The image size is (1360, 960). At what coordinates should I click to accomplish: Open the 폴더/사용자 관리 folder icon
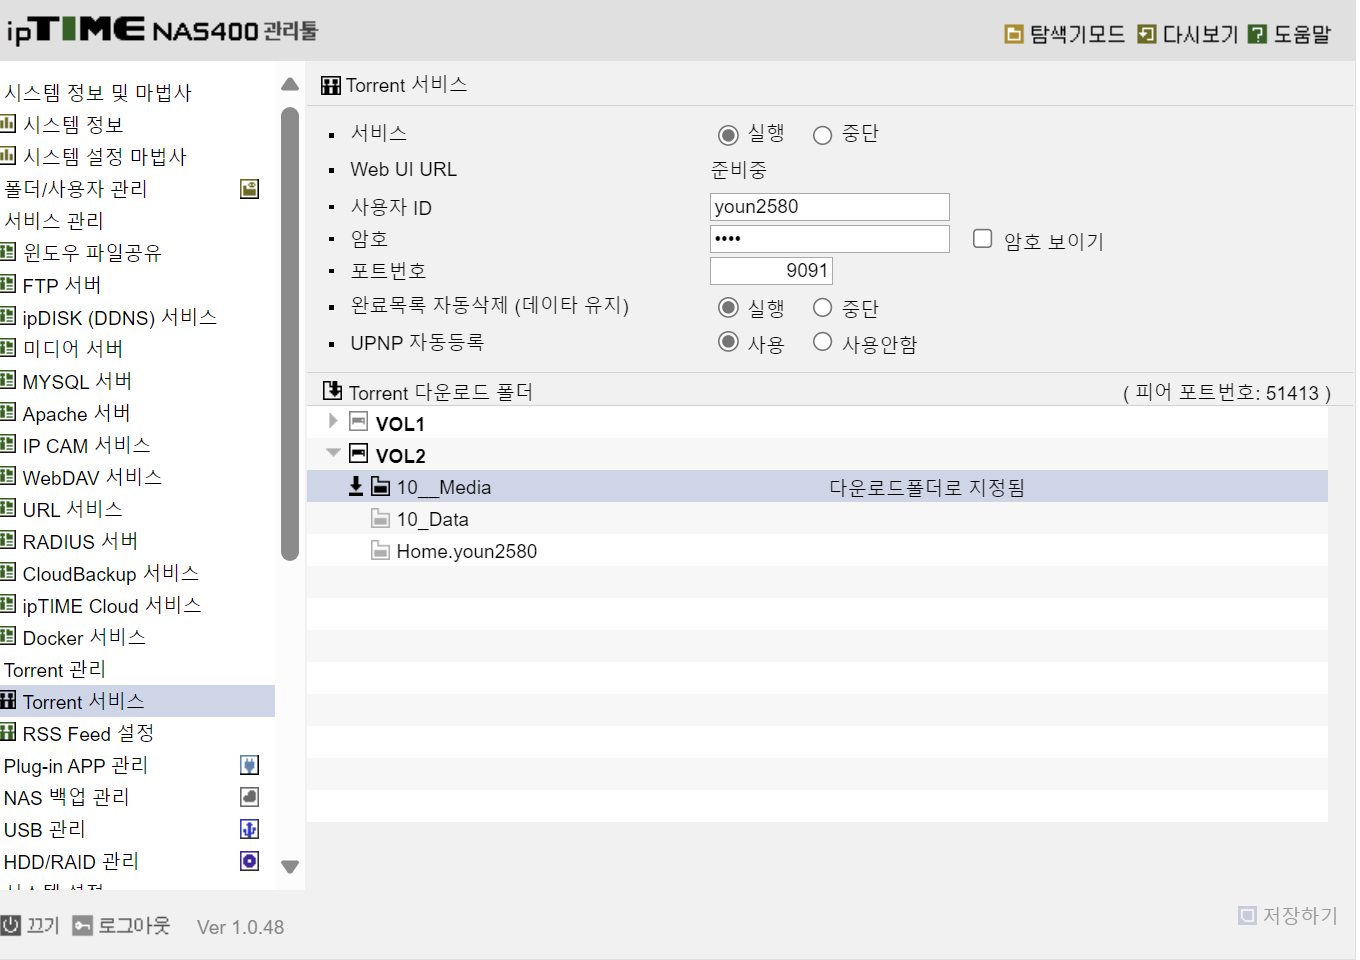250,189
